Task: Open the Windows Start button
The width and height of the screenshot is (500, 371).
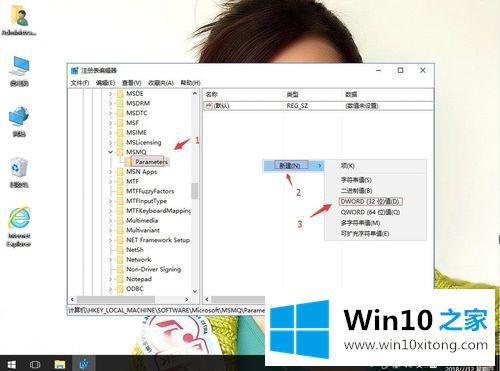Action: click(x=11, y=364)
